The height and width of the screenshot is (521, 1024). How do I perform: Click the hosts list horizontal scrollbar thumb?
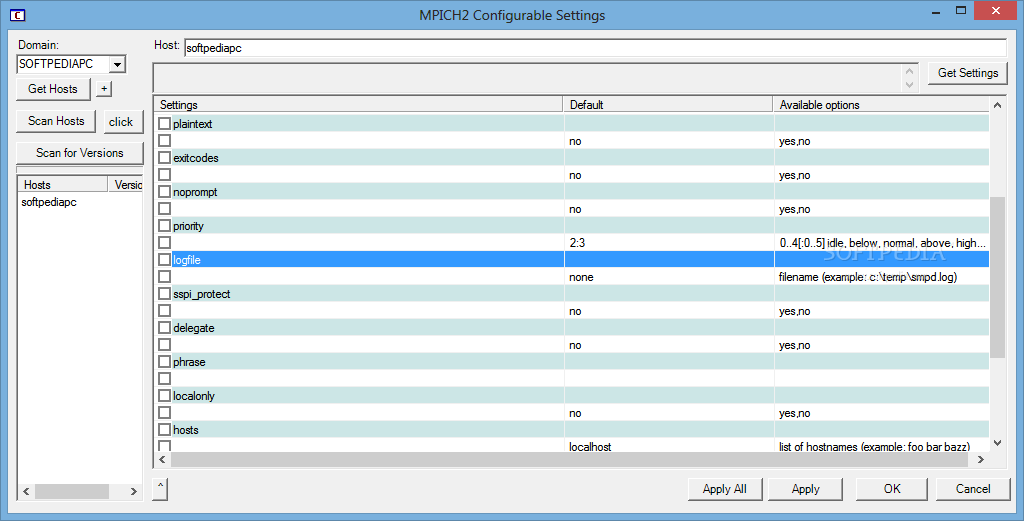click(x=72, y=491)
